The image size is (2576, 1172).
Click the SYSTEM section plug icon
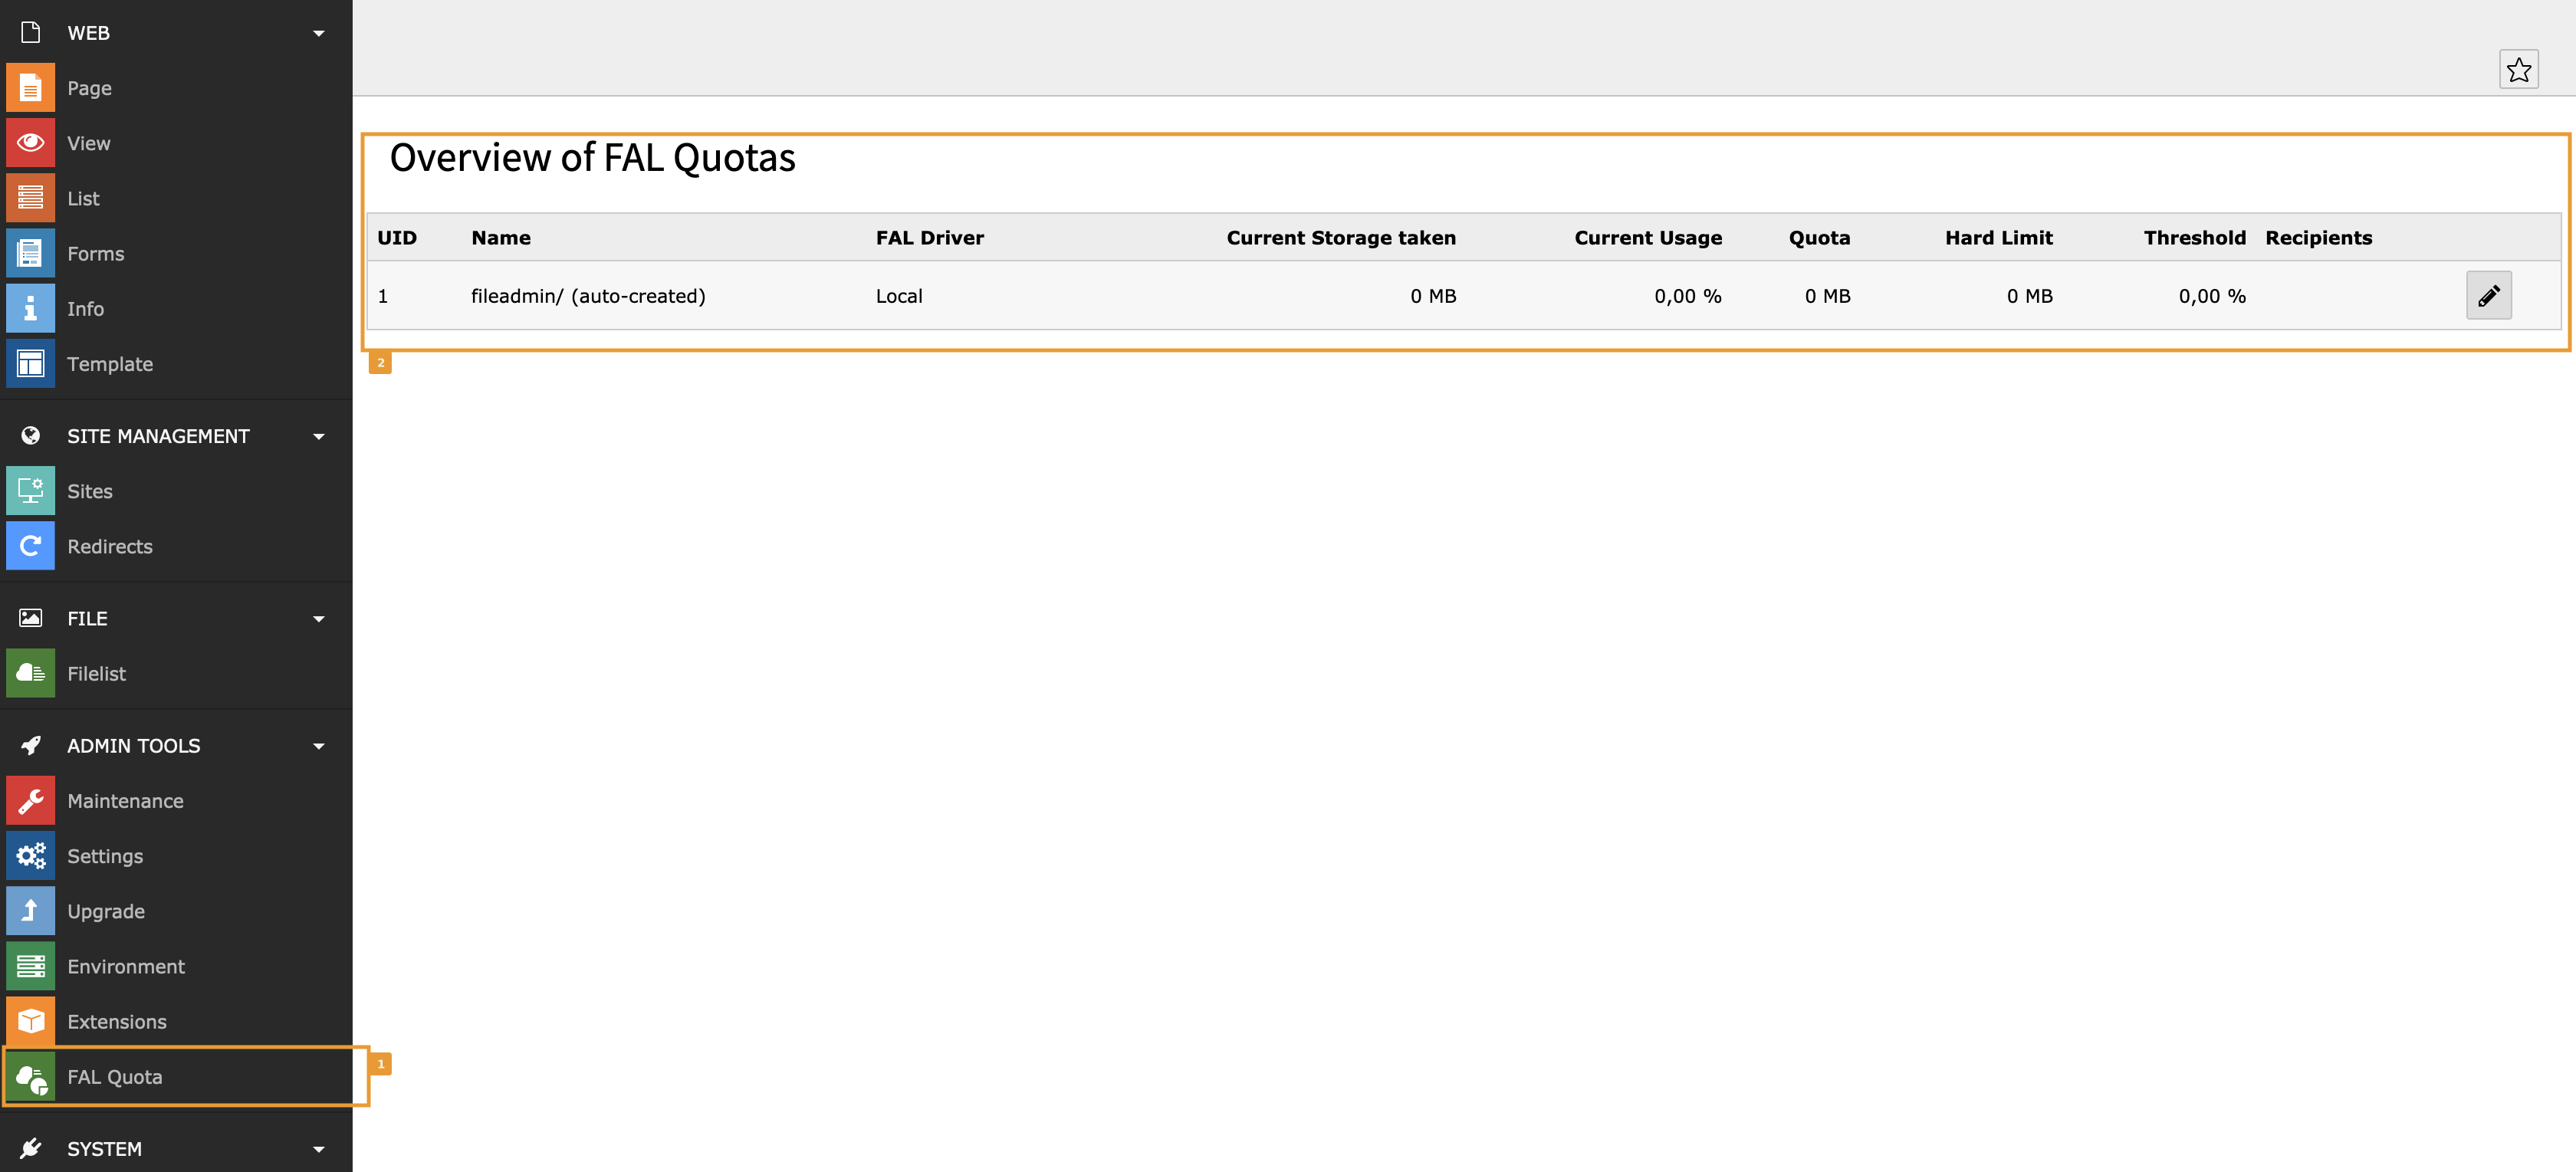tap(30, 1148)
